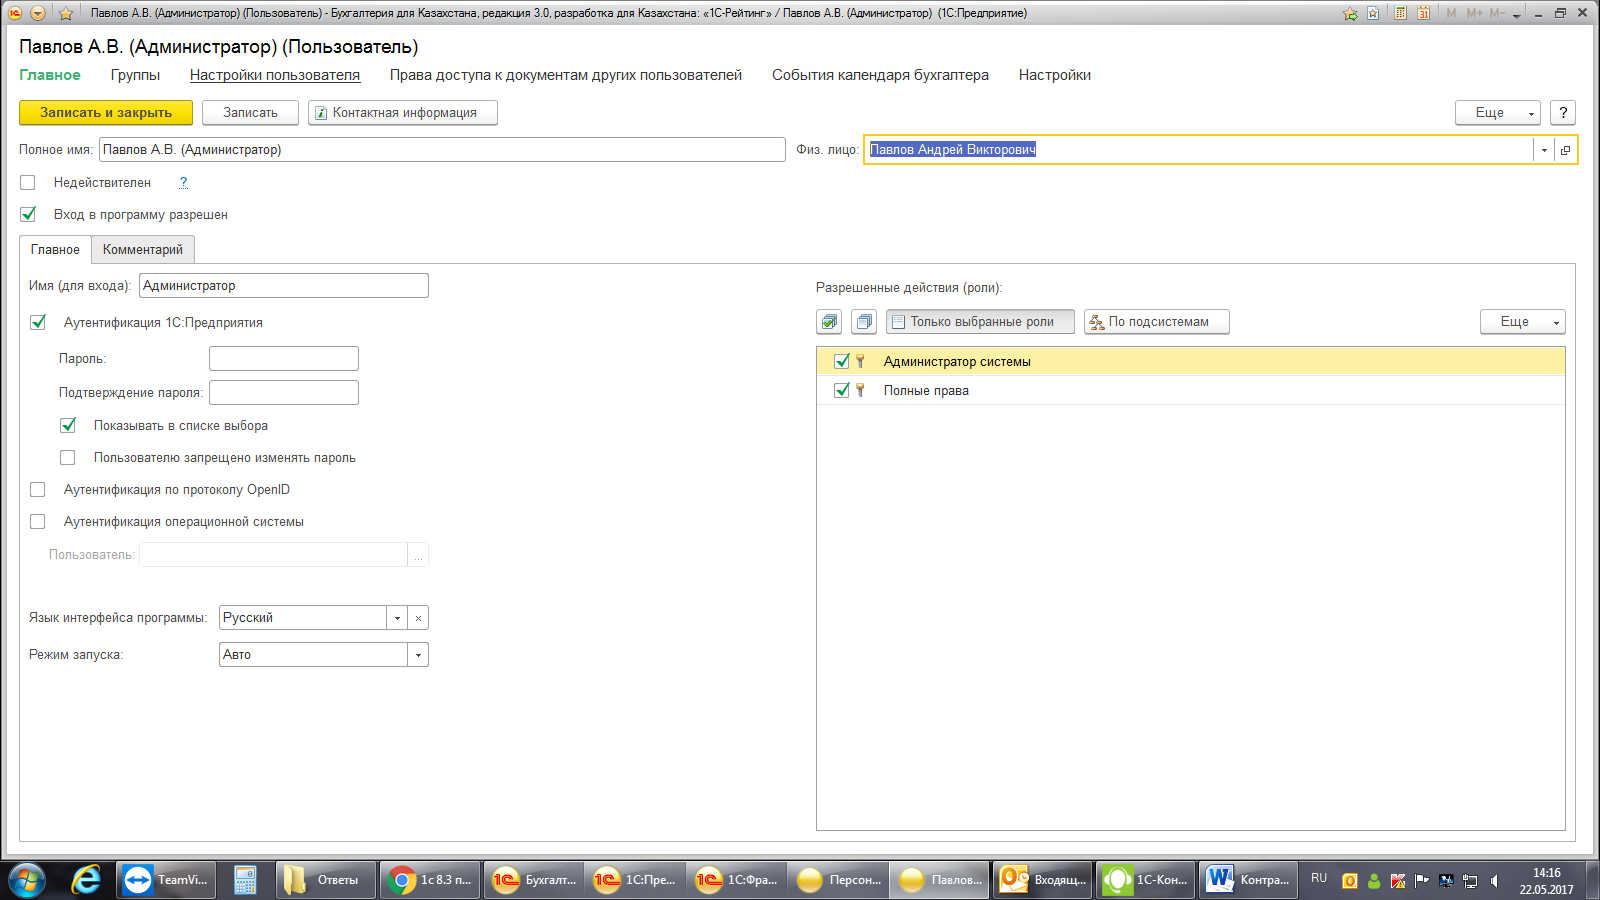Click Записать и закрыть button
Image resolution: width=1600 pixels, height=900 pixels.
click(106, 113)
